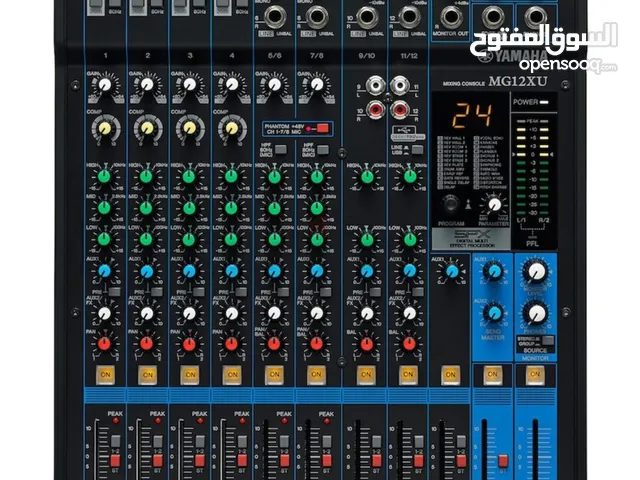Toggle the channel 5/6 red ST button
Image resolution: width=640 pixels, height=480 pixels.
[x=284, y=461]
